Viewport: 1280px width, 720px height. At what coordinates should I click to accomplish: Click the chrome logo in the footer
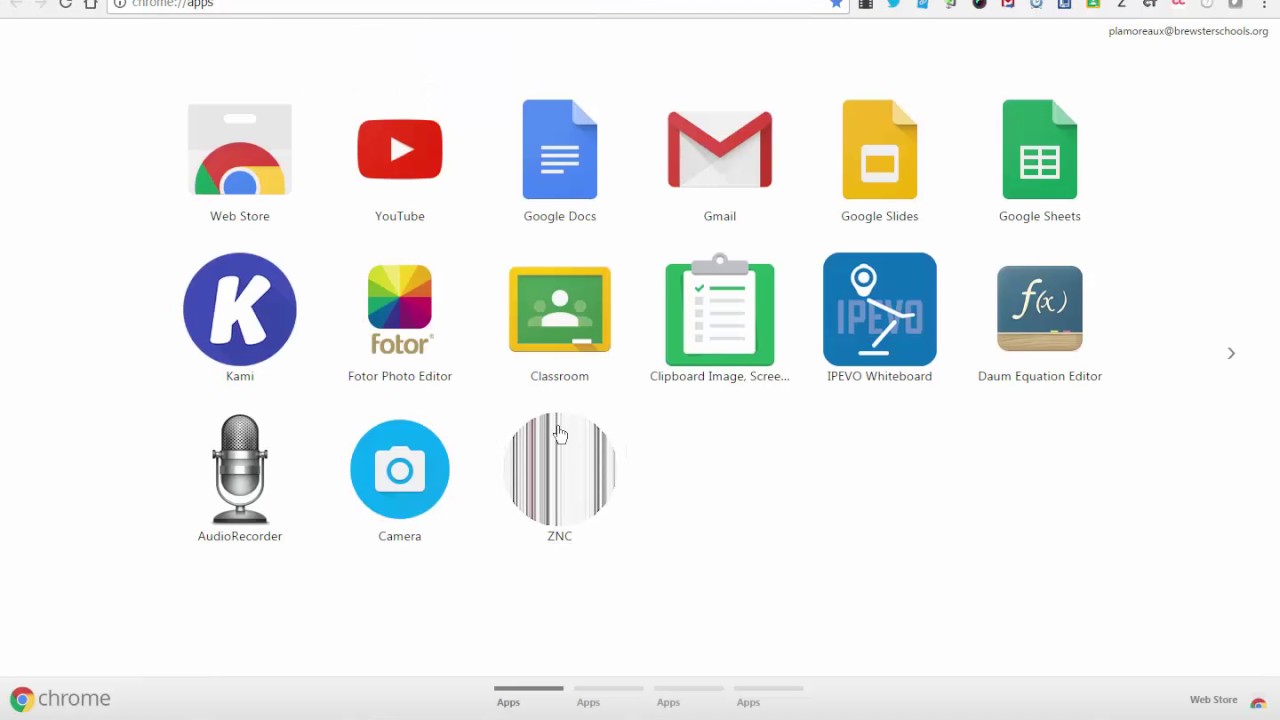(x=61, y=699)
